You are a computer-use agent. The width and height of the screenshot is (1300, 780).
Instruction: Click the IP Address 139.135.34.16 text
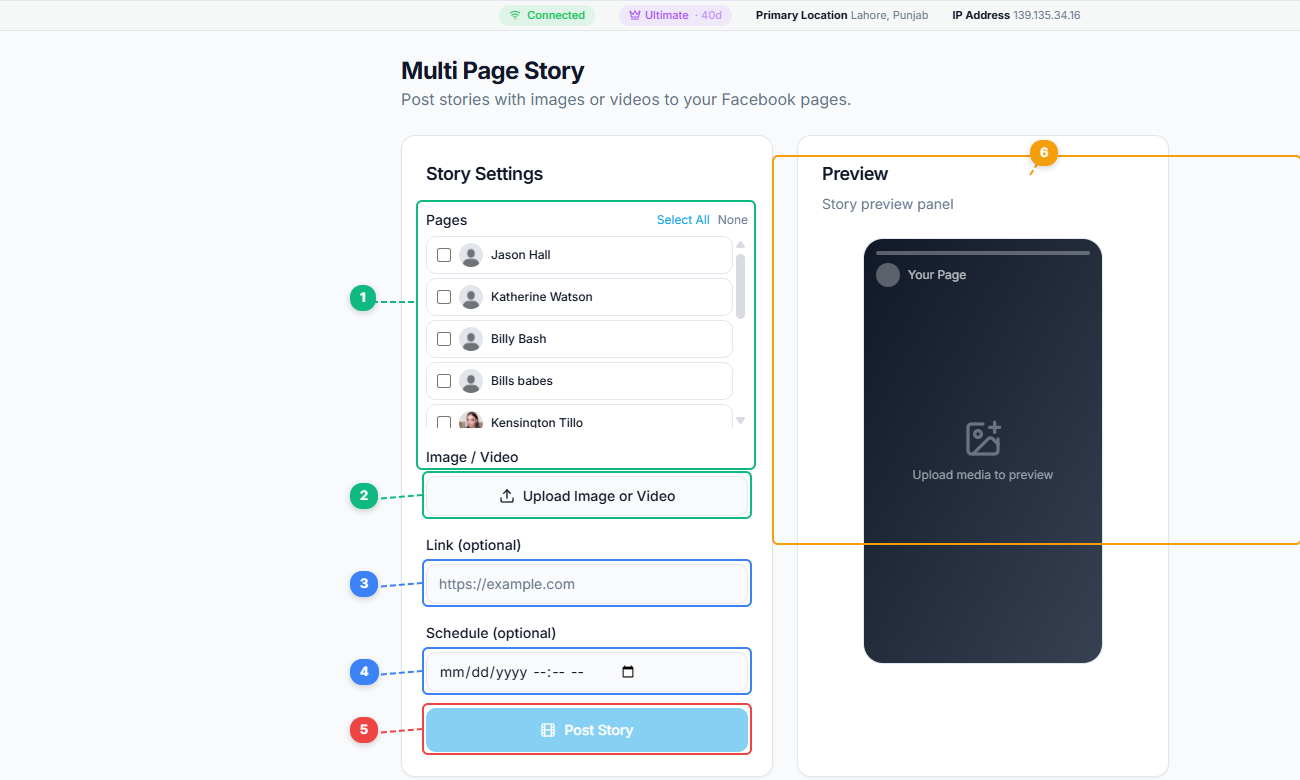point(1016,15)
